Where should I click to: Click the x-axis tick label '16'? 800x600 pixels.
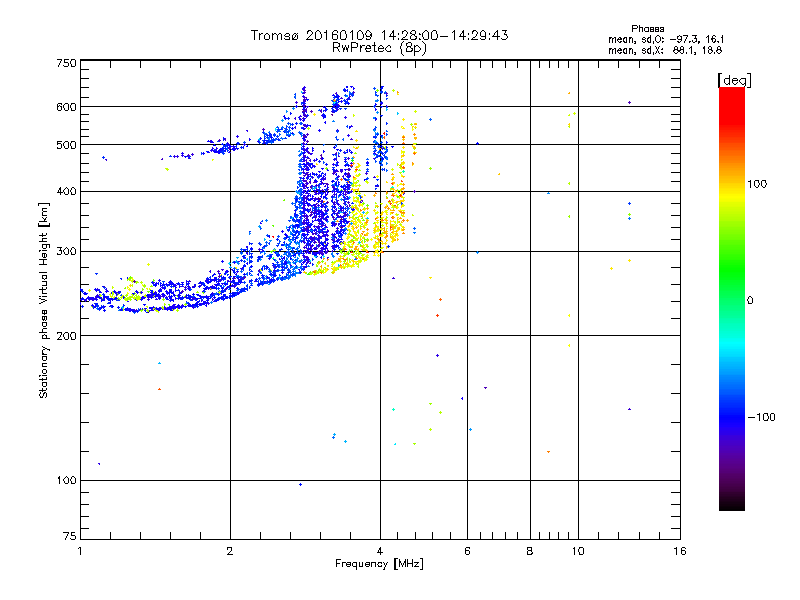click(680, 551)
